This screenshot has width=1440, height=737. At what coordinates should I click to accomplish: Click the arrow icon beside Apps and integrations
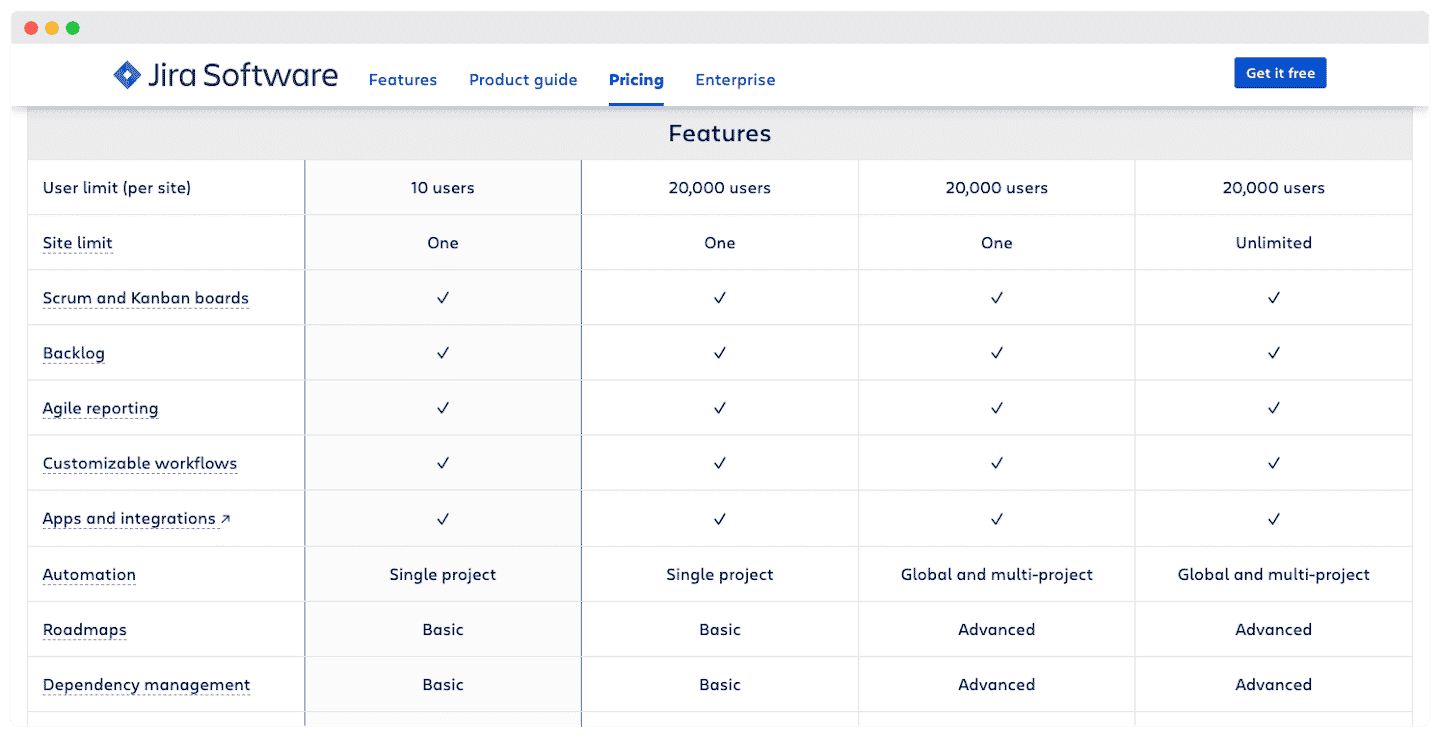225,519
